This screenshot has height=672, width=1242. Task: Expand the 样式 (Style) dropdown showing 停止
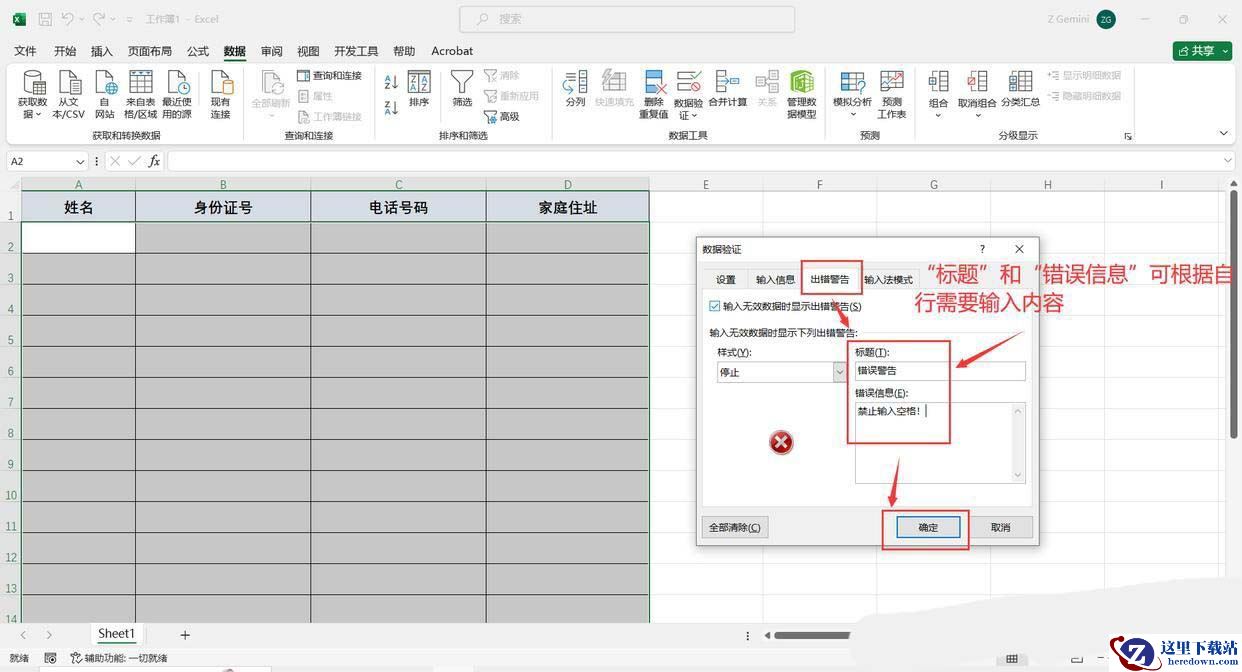pyautogui.click(x=840, y=372)
